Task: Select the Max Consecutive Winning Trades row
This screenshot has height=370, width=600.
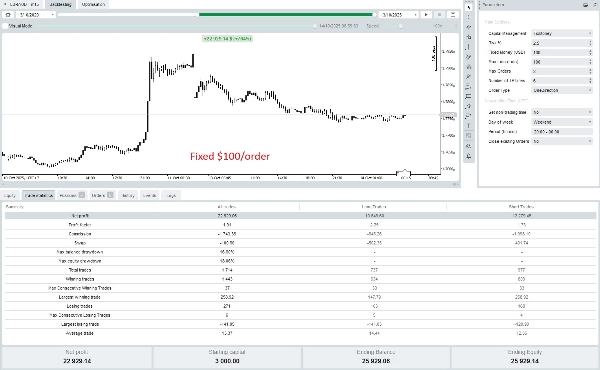Action: [x=300, y=288]
